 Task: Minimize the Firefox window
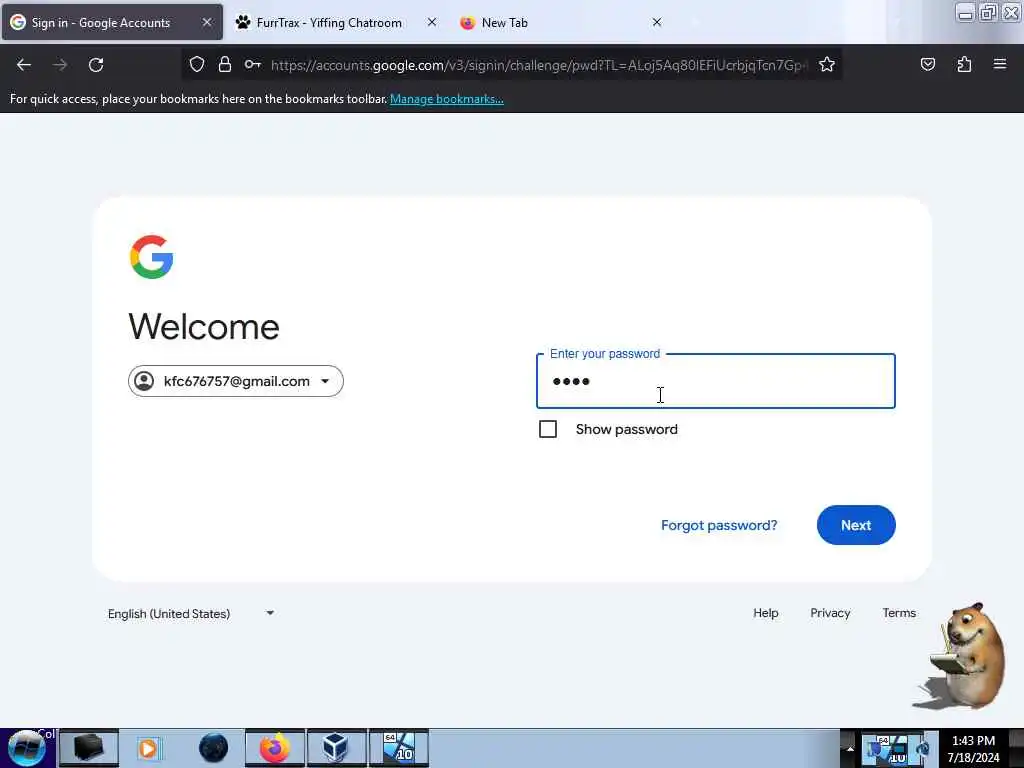[x=965, y=12]
